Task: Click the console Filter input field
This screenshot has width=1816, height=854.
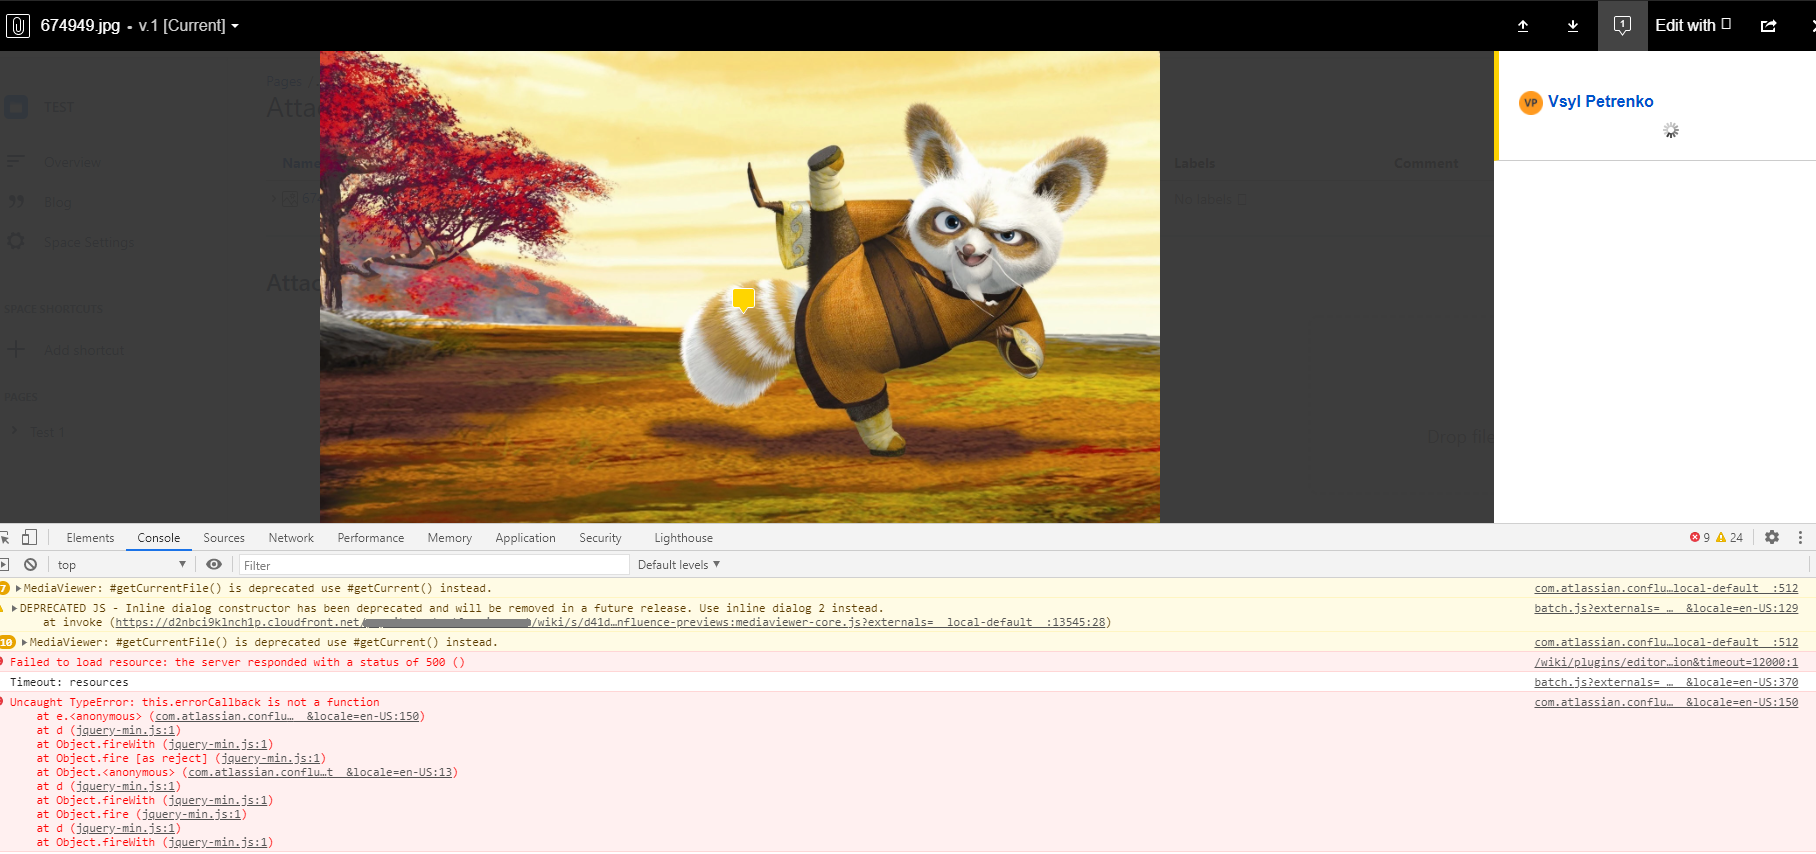Action: coord(434,565)
